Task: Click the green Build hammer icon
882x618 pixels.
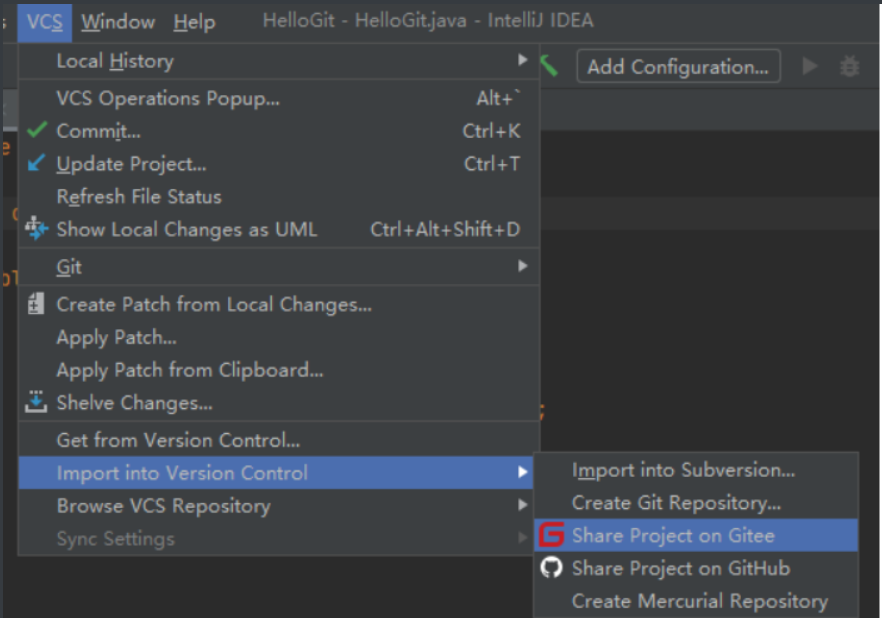Action: [549, 66]
